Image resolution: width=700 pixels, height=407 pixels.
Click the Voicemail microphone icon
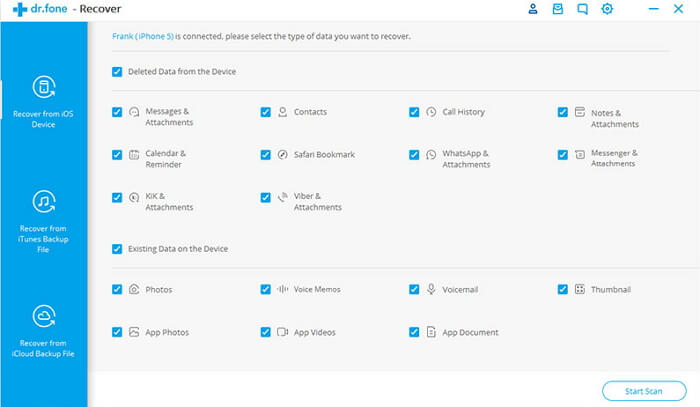431,289
